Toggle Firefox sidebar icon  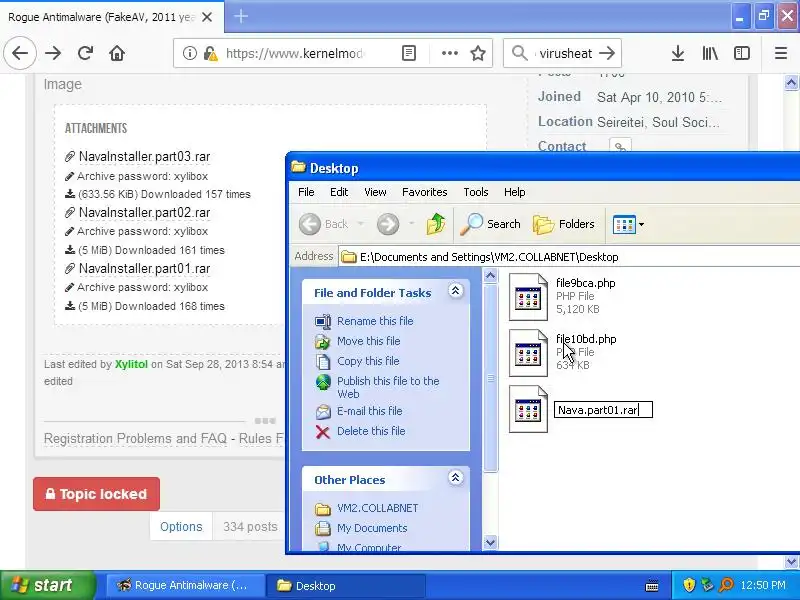741,53
